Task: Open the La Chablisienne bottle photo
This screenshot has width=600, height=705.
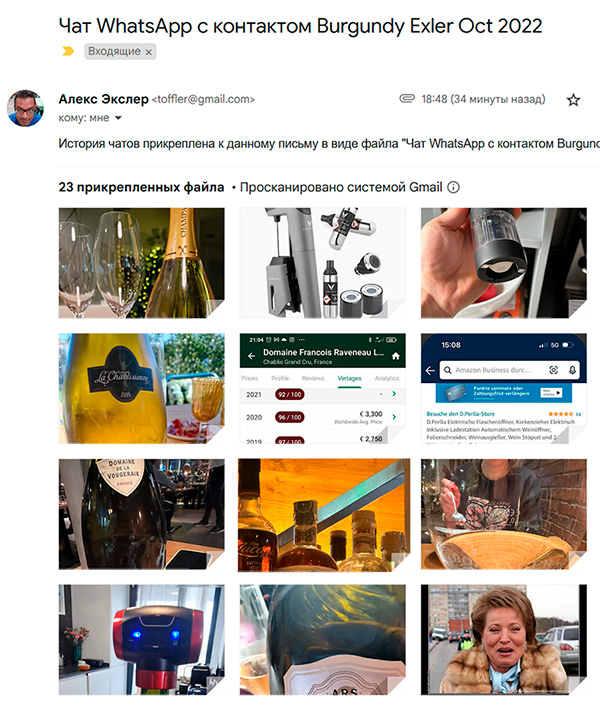Action: tap(141, 388)
